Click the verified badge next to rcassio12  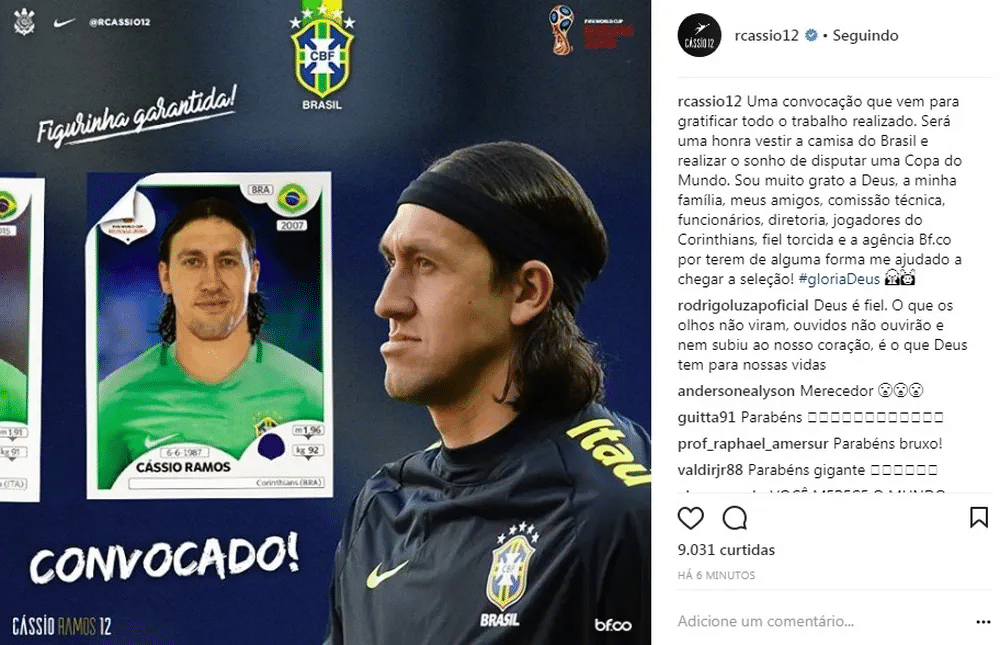coord(811,36)
